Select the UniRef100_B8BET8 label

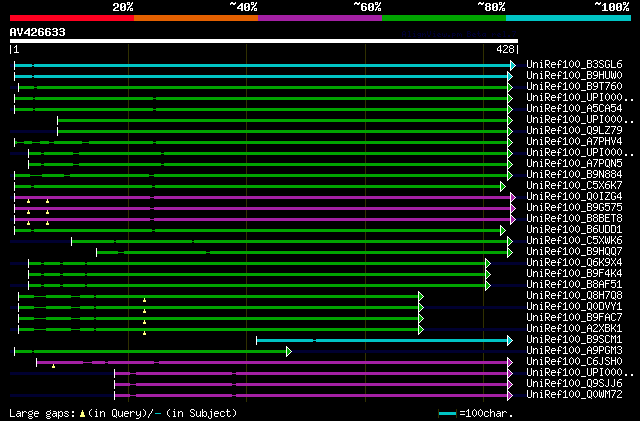pos(574,219)
